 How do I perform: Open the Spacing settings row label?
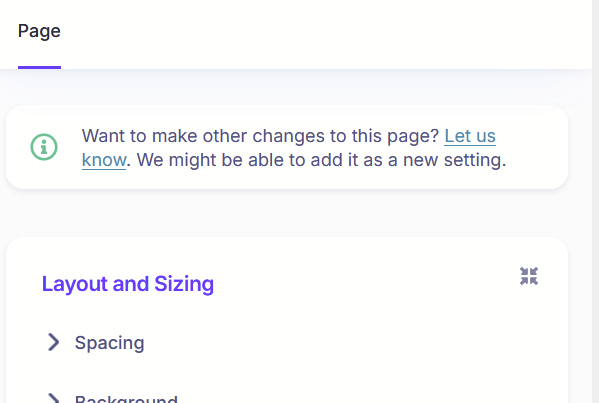(x=109, y=343)
